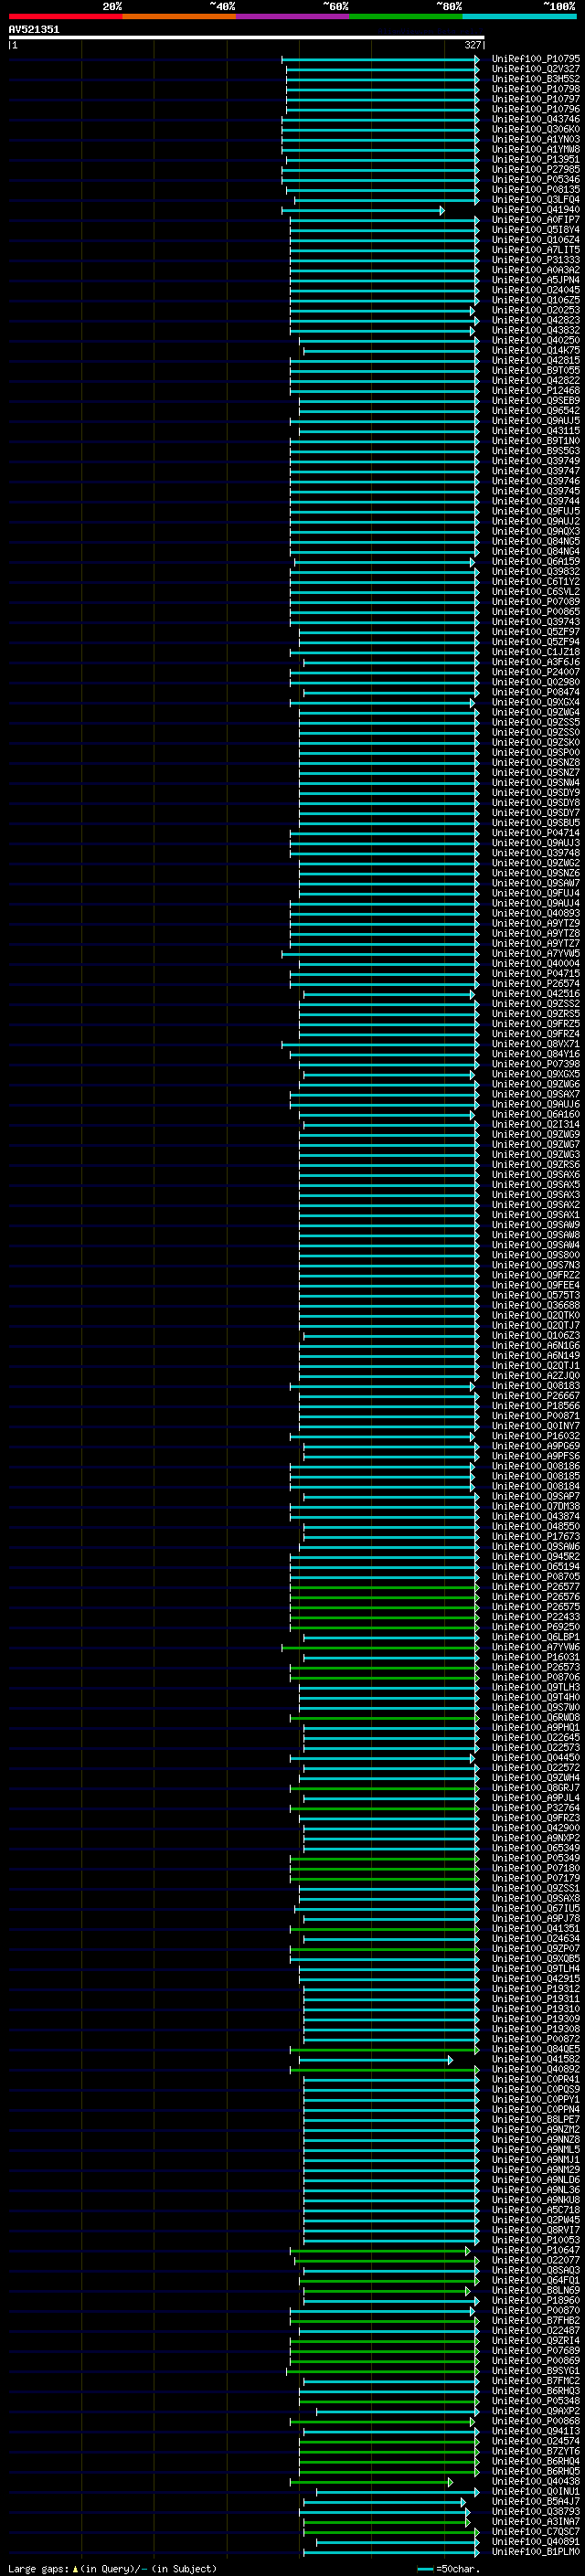Open the UniRef100_Q41940 hit
Image resolution: width=585 pixels, height=2576 pixels.
(x=536, y=210)
